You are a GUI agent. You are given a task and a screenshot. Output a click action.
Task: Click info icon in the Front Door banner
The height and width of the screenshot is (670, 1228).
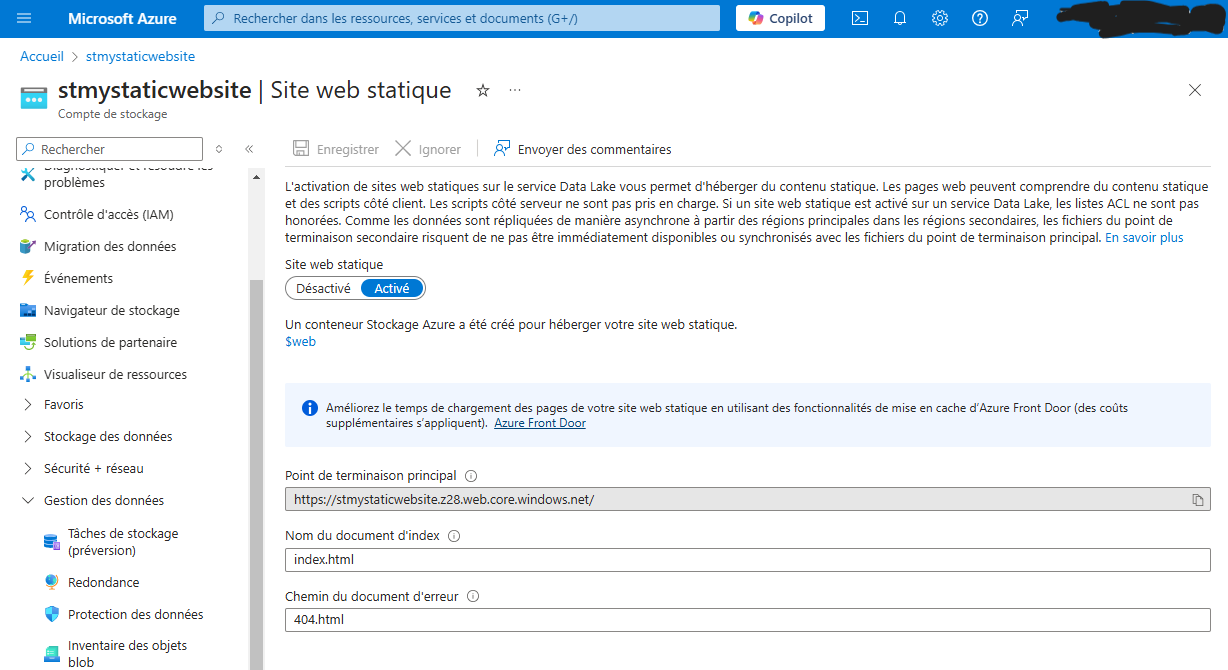(310, 408)
